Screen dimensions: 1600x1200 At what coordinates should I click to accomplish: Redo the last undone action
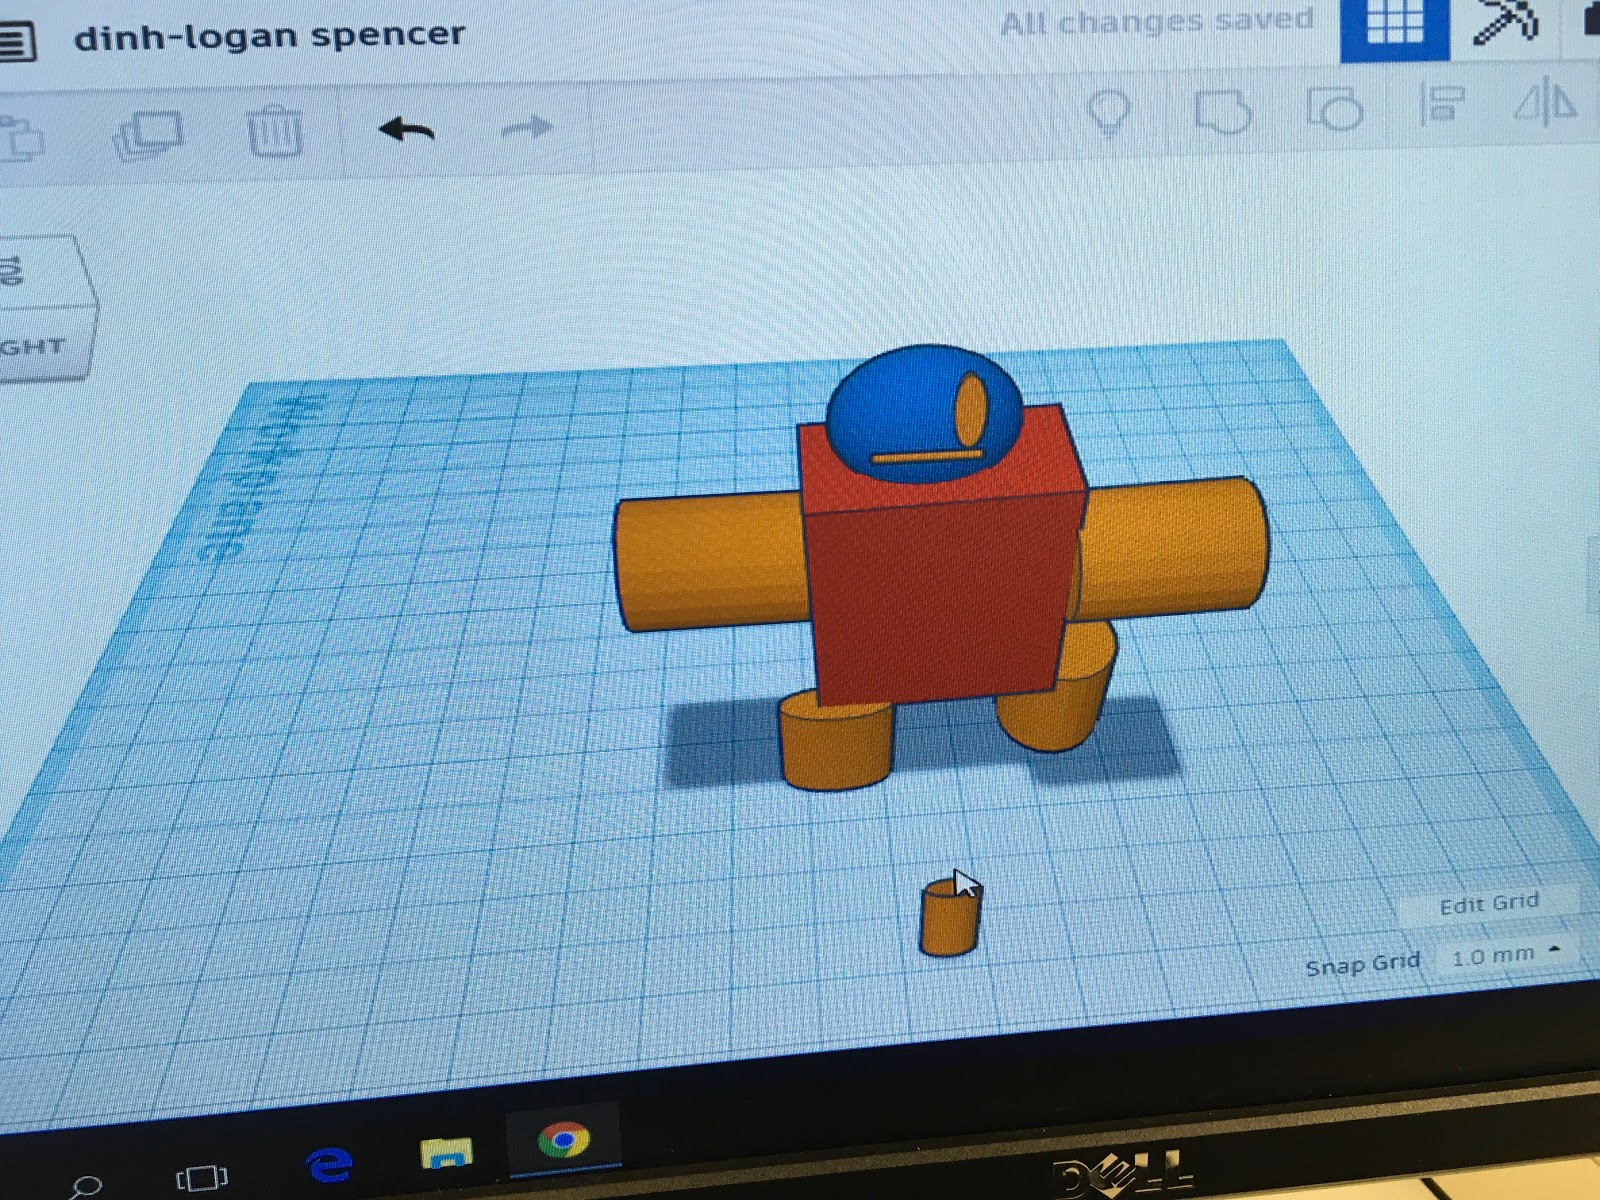click(x=525, y=128)
